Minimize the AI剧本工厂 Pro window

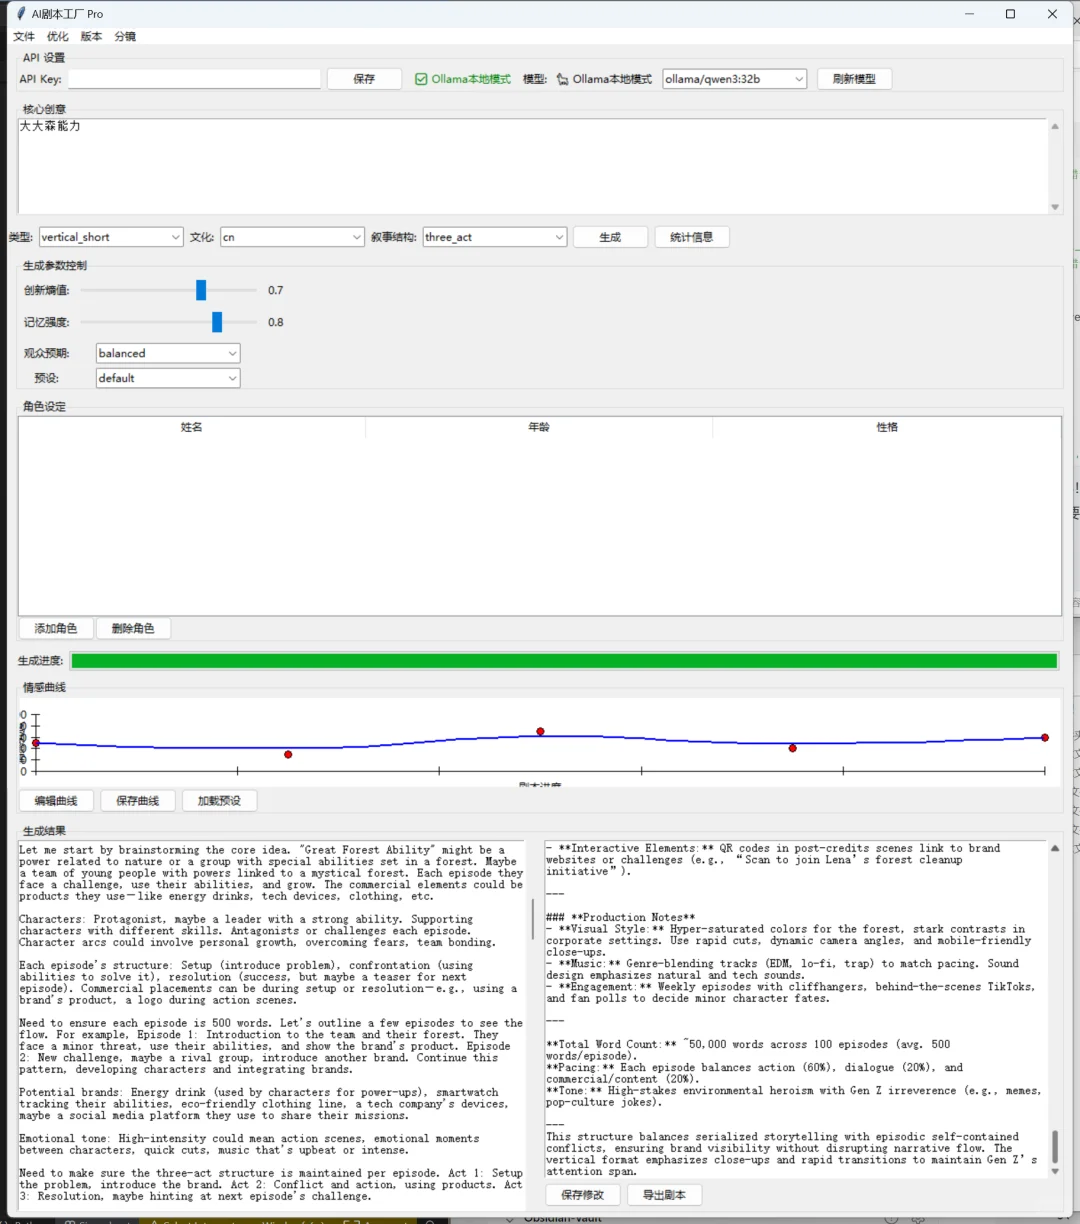tap(969, 14)
